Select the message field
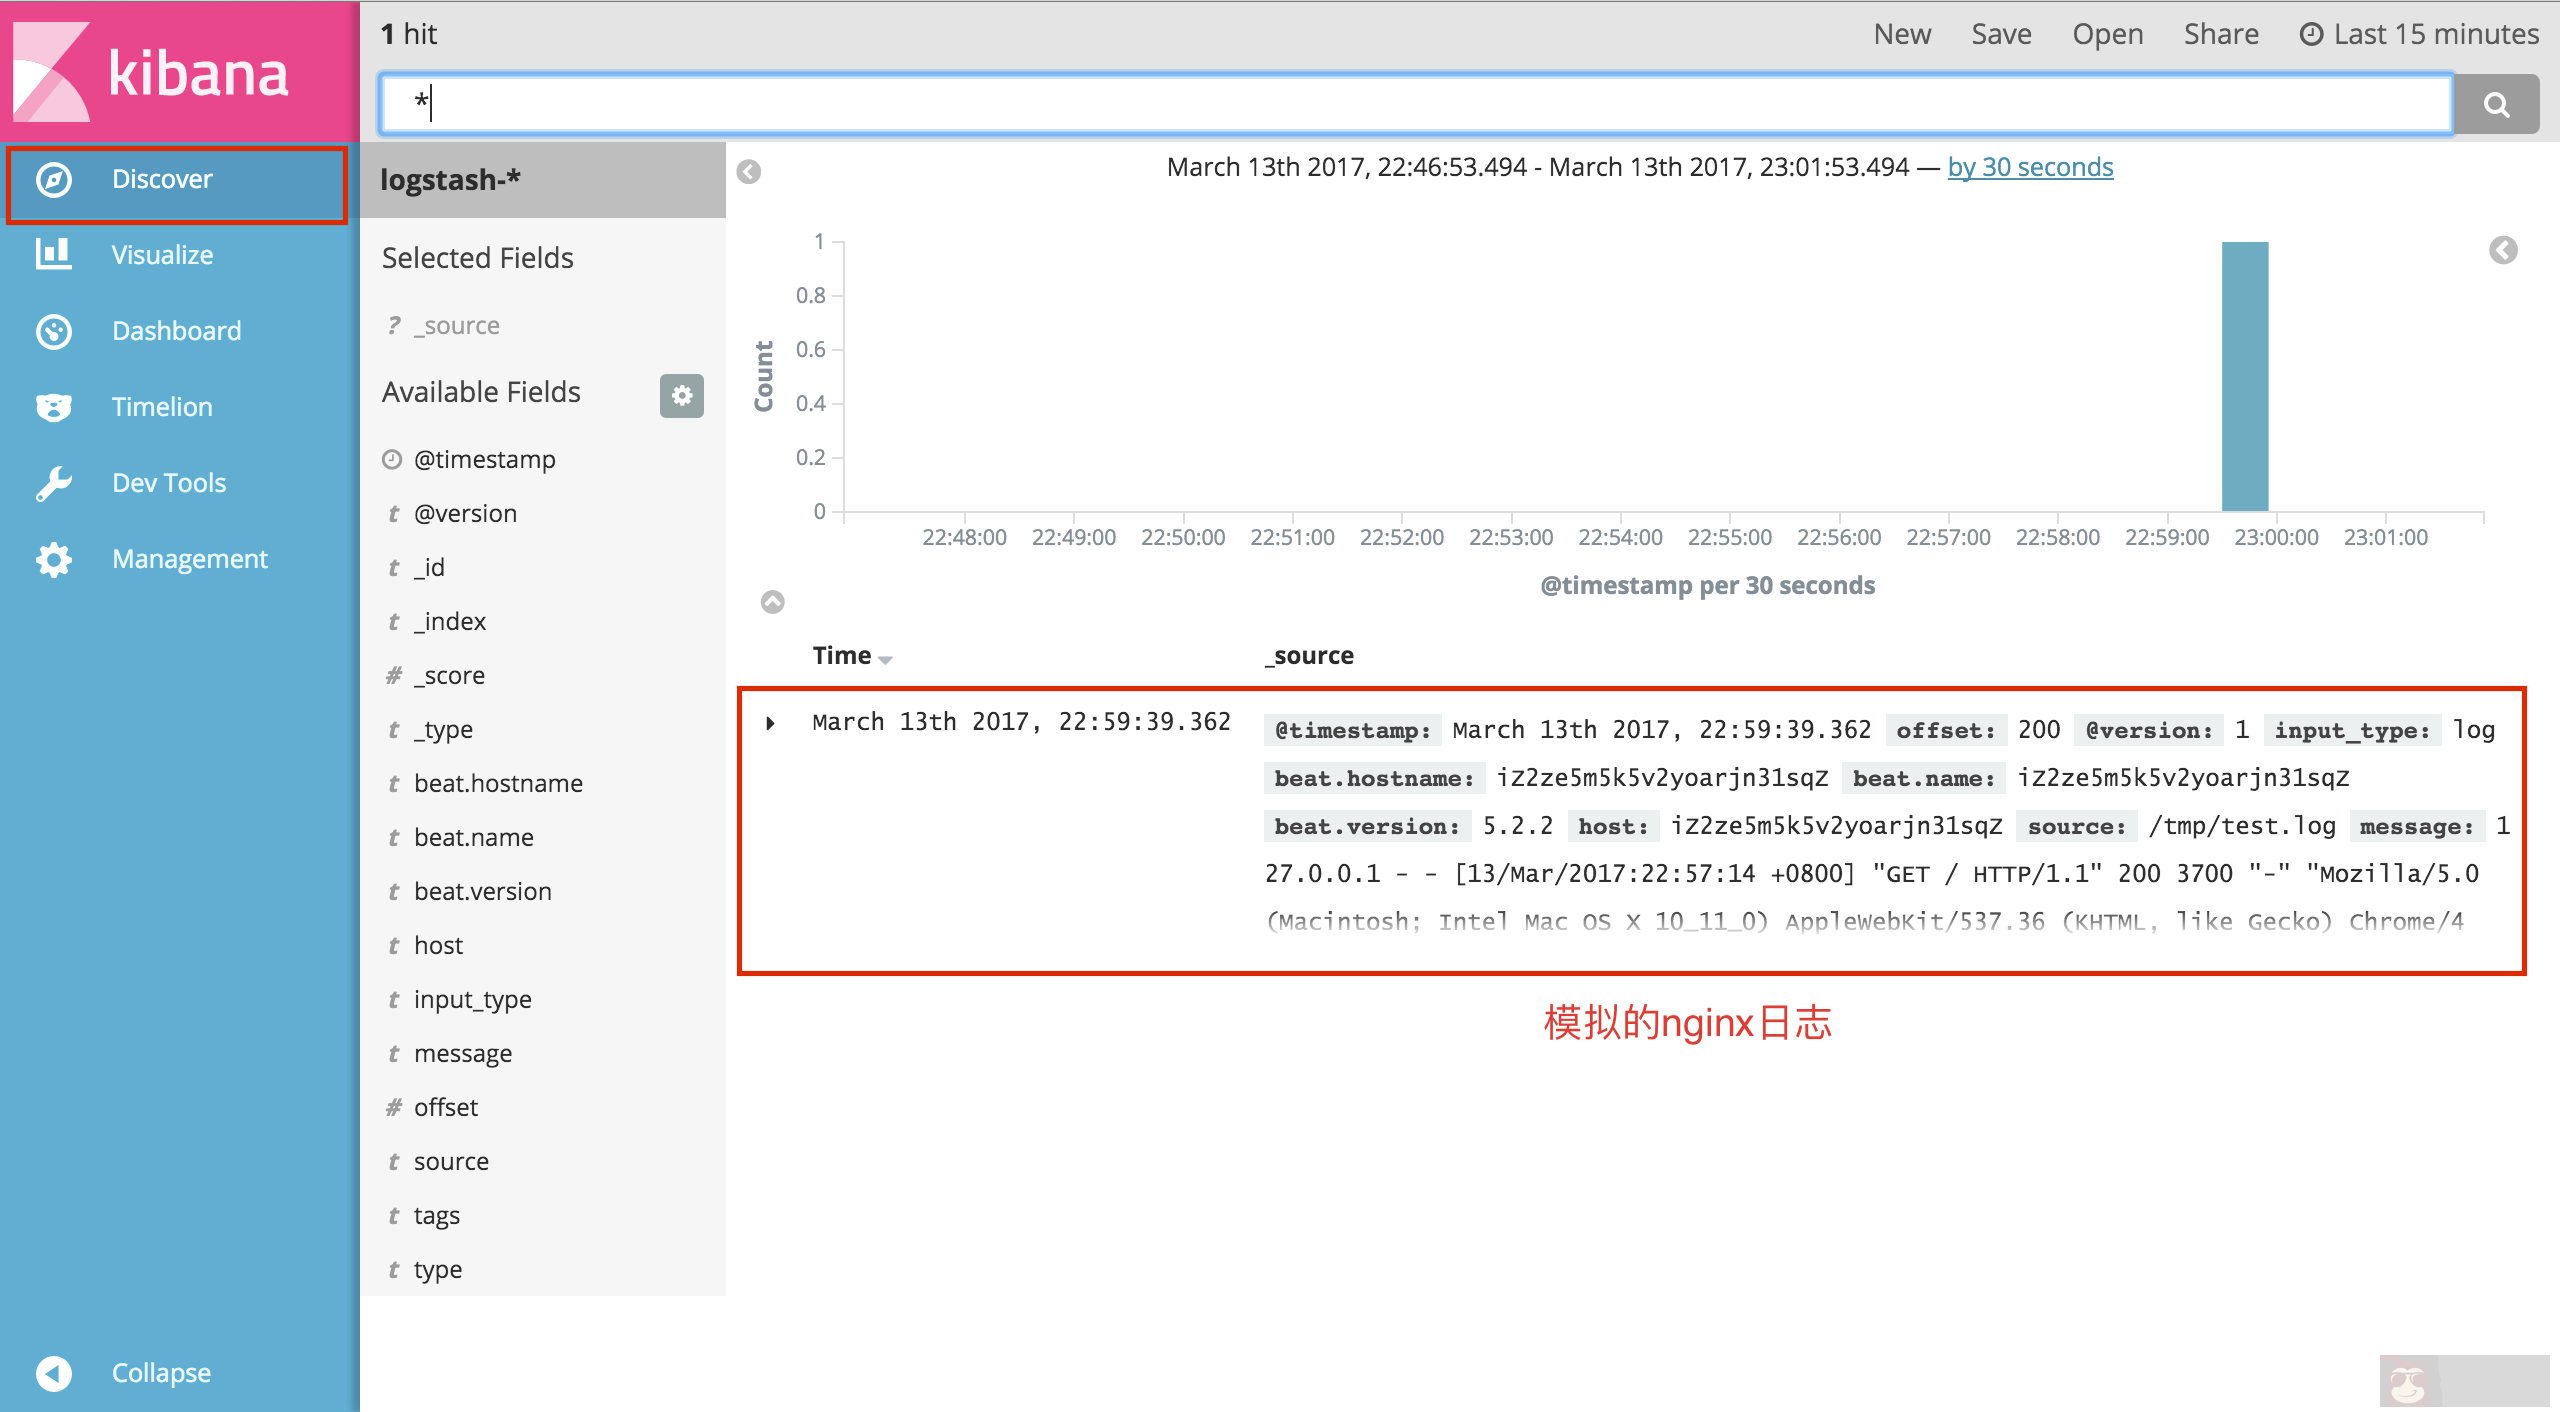Viewport: 2560px width, 1412px height. 463,1053
